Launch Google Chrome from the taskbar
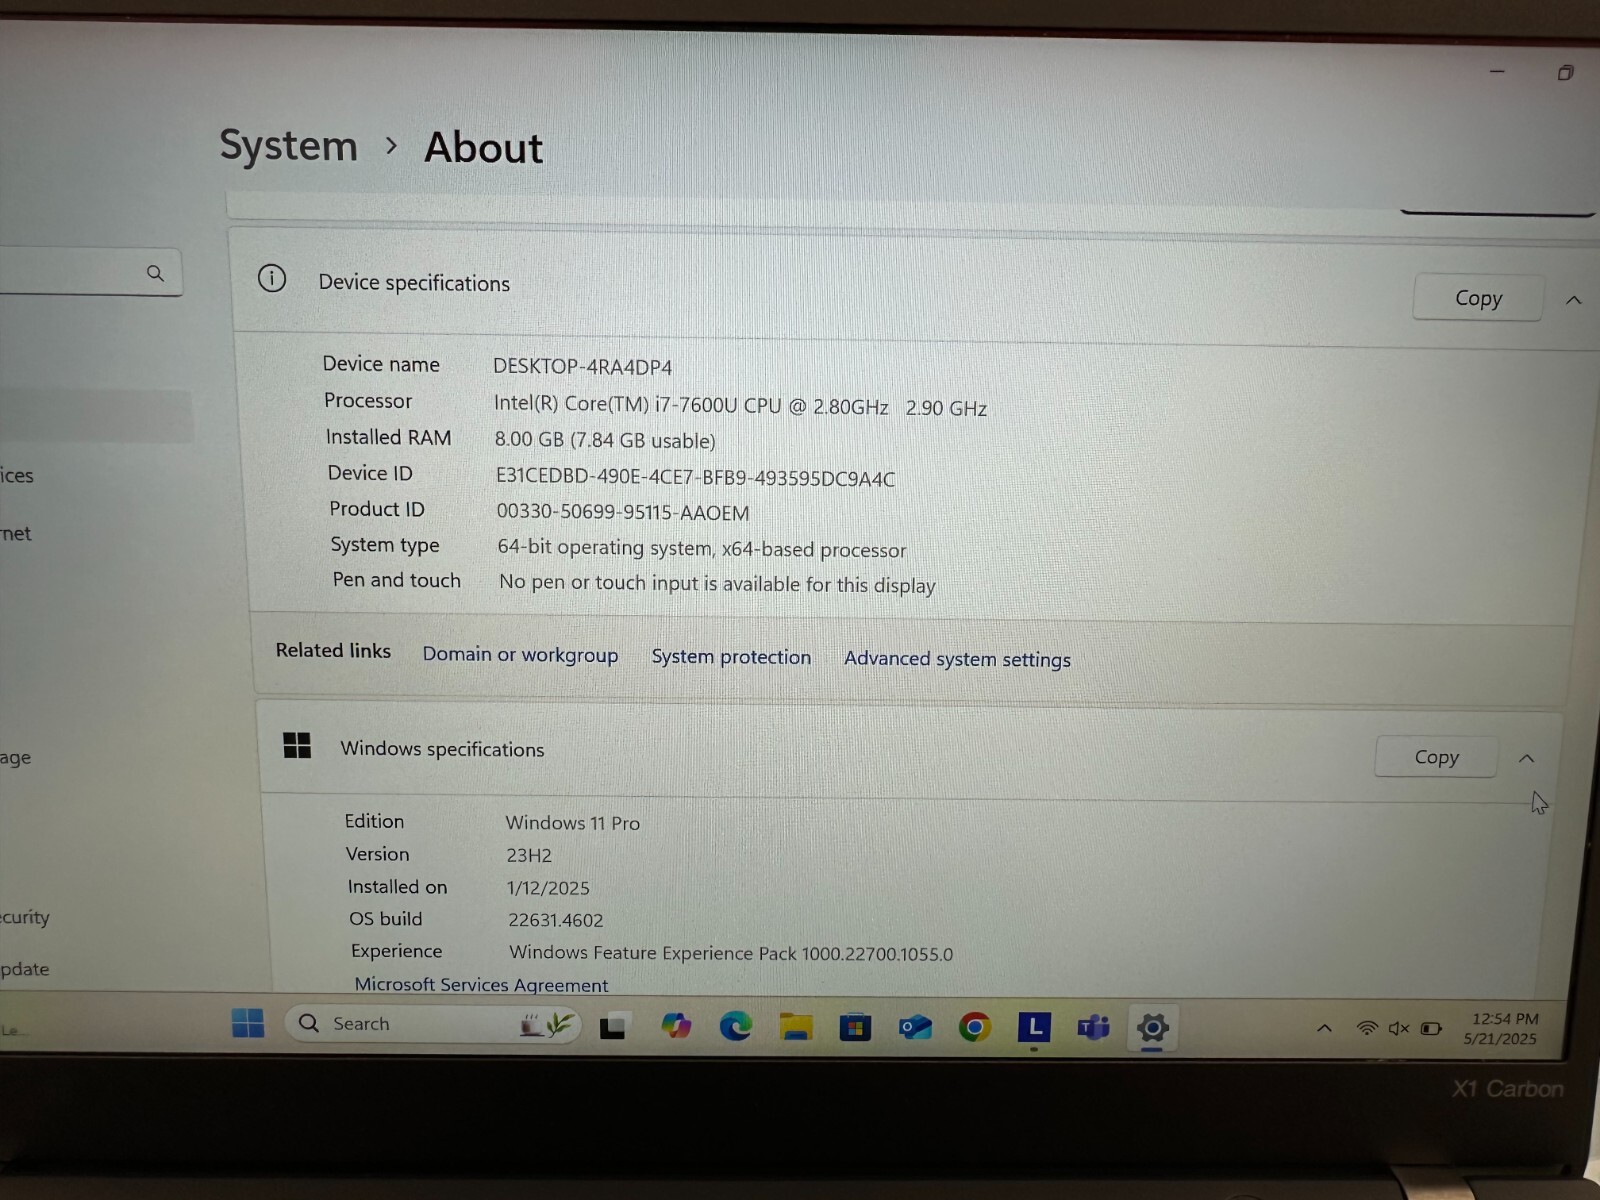Viewport: 1600px width, 1200px height. point(974,1027)
